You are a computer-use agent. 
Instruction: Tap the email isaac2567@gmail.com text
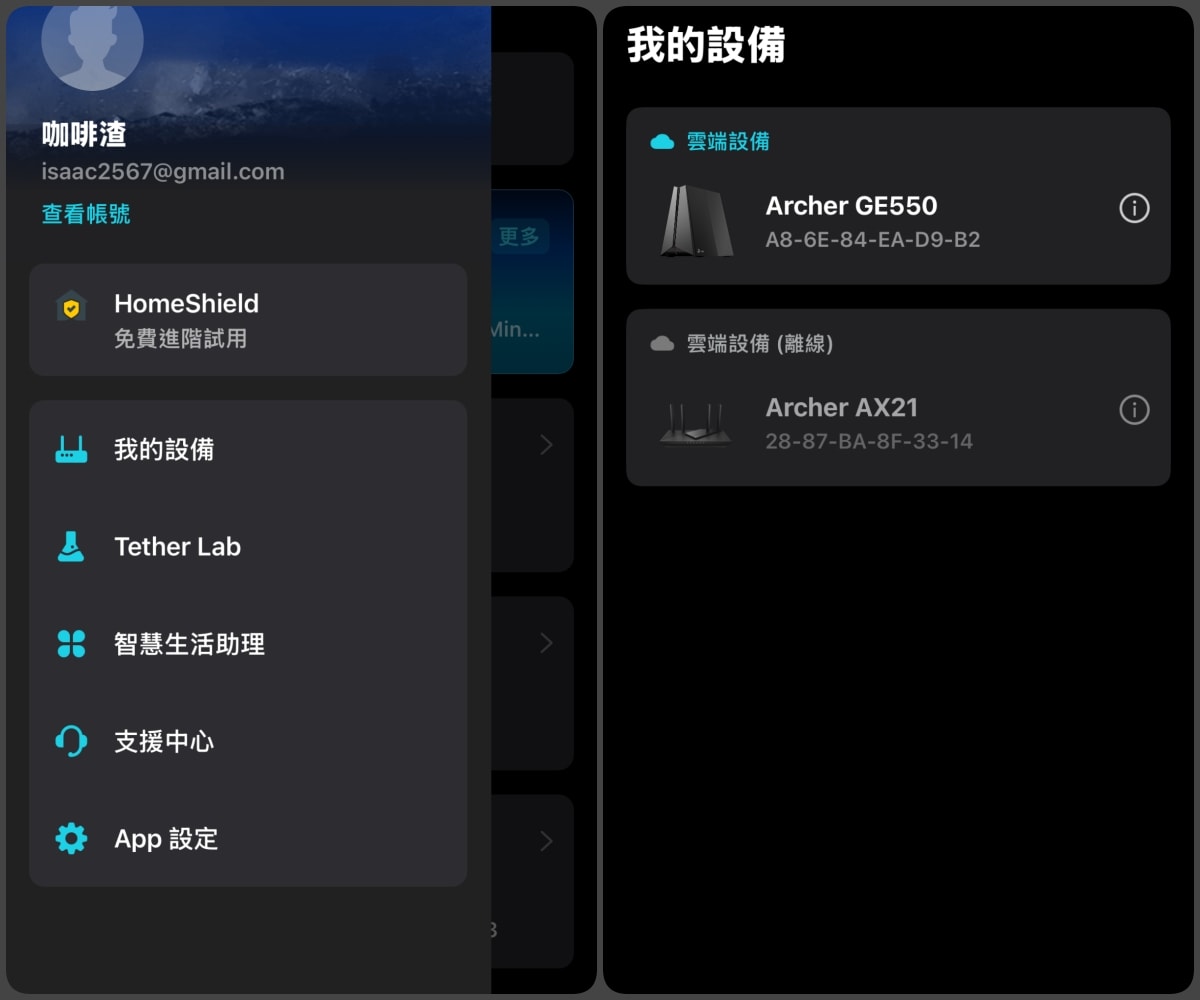pos(163,171)
